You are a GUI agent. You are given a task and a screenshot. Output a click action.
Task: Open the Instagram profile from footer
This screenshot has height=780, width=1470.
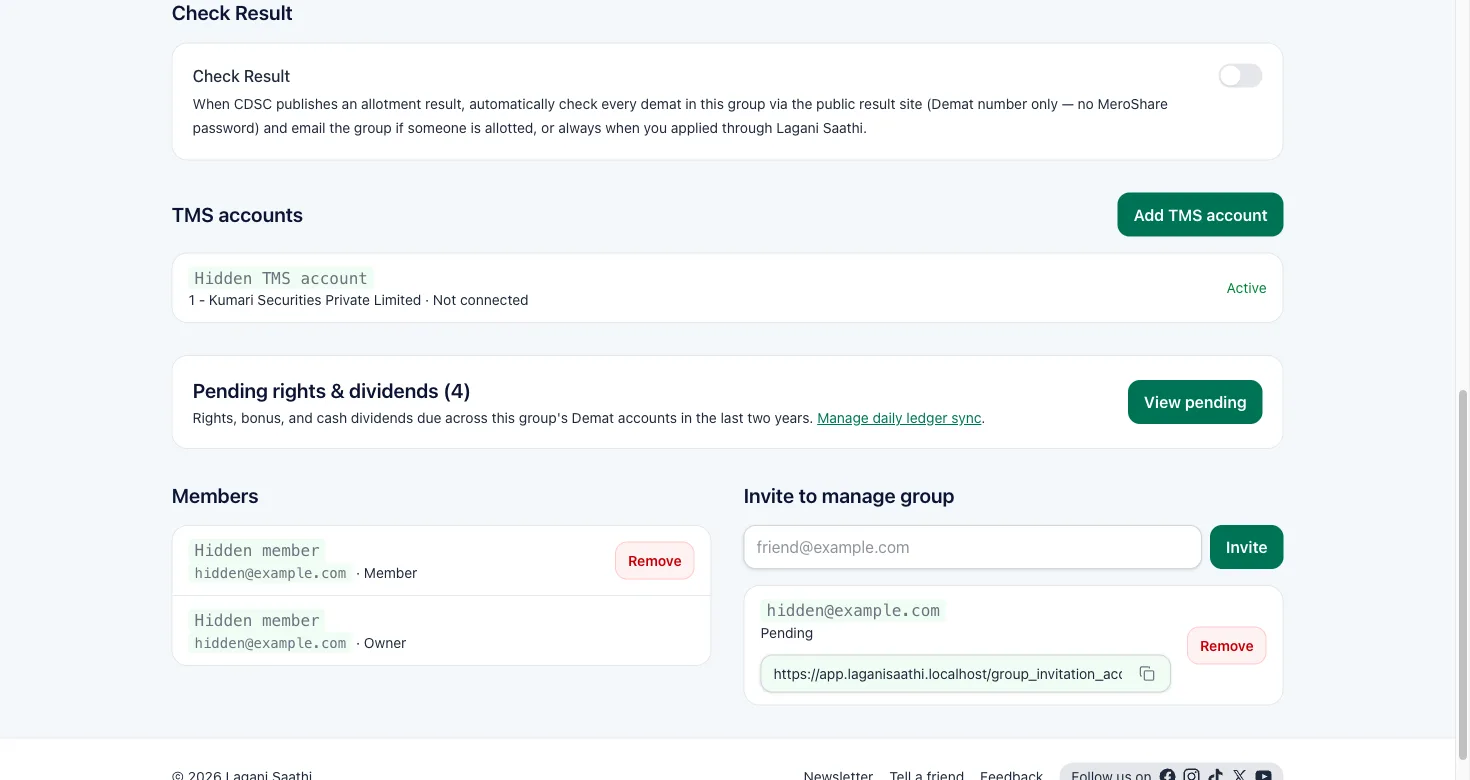[1191, 775]
